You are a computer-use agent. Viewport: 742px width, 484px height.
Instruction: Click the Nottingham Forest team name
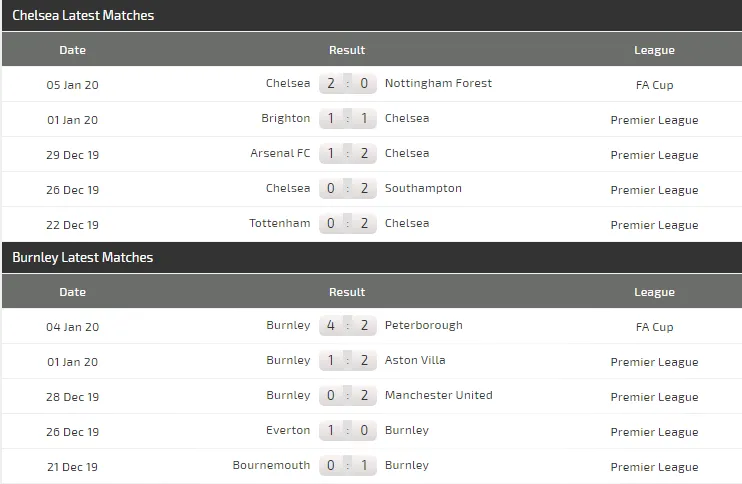tap(438, 83)
